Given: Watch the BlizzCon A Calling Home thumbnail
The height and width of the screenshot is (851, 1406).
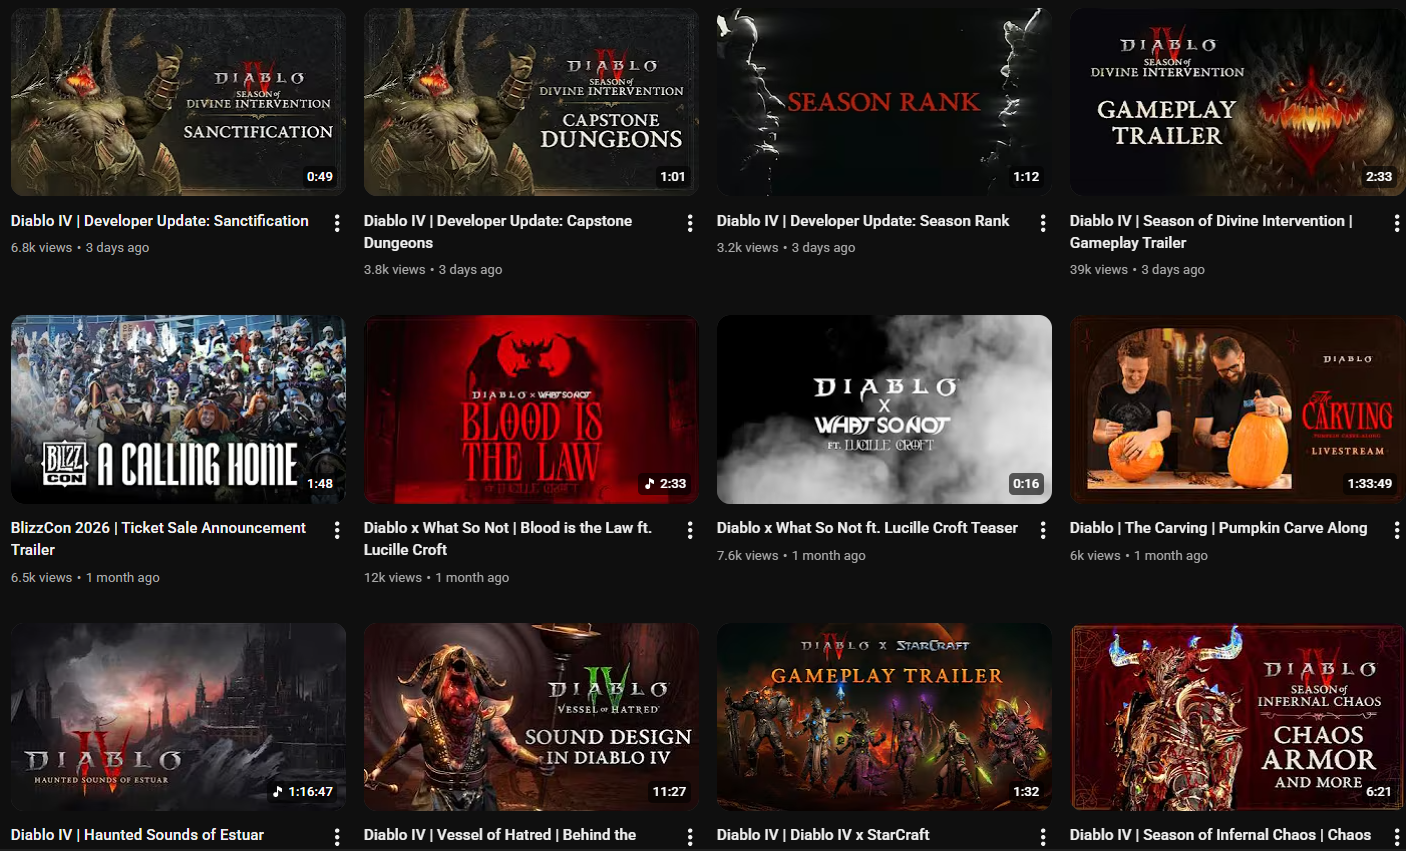Looking at the screenshot, I should point(178,409).
